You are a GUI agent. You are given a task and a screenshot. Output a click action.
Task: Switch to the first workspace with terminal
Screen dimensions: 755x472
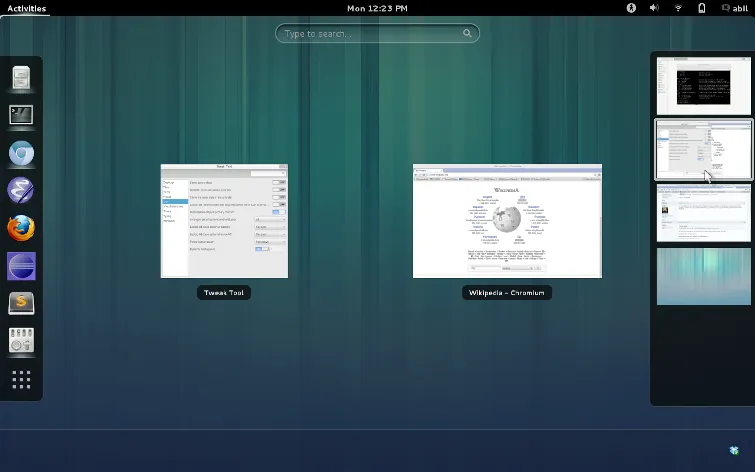[703, 85]
